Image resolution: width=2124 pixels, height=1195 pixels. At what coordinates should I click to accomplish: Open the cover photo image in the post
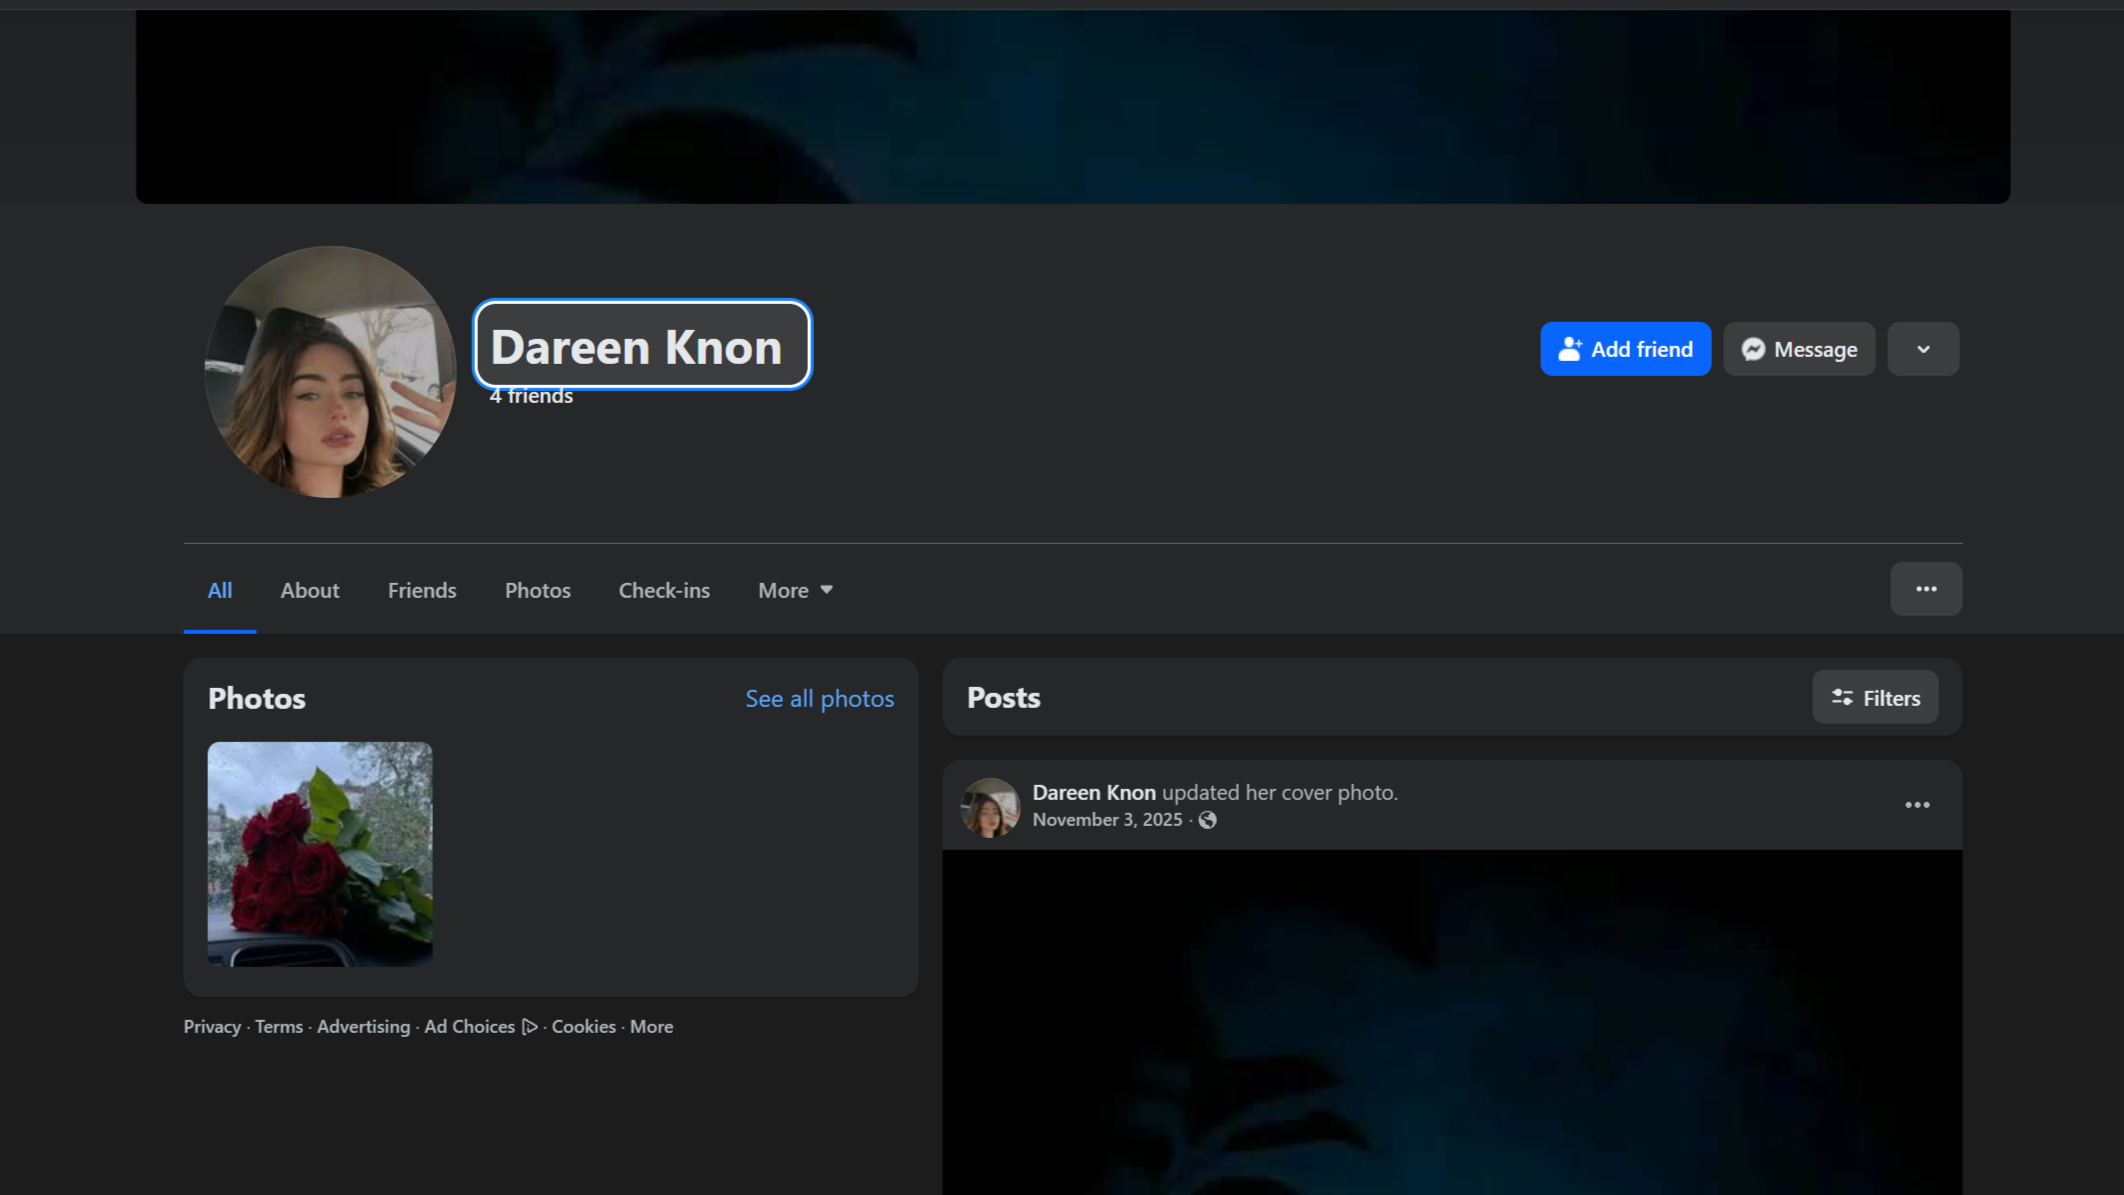[1451, 1022]
